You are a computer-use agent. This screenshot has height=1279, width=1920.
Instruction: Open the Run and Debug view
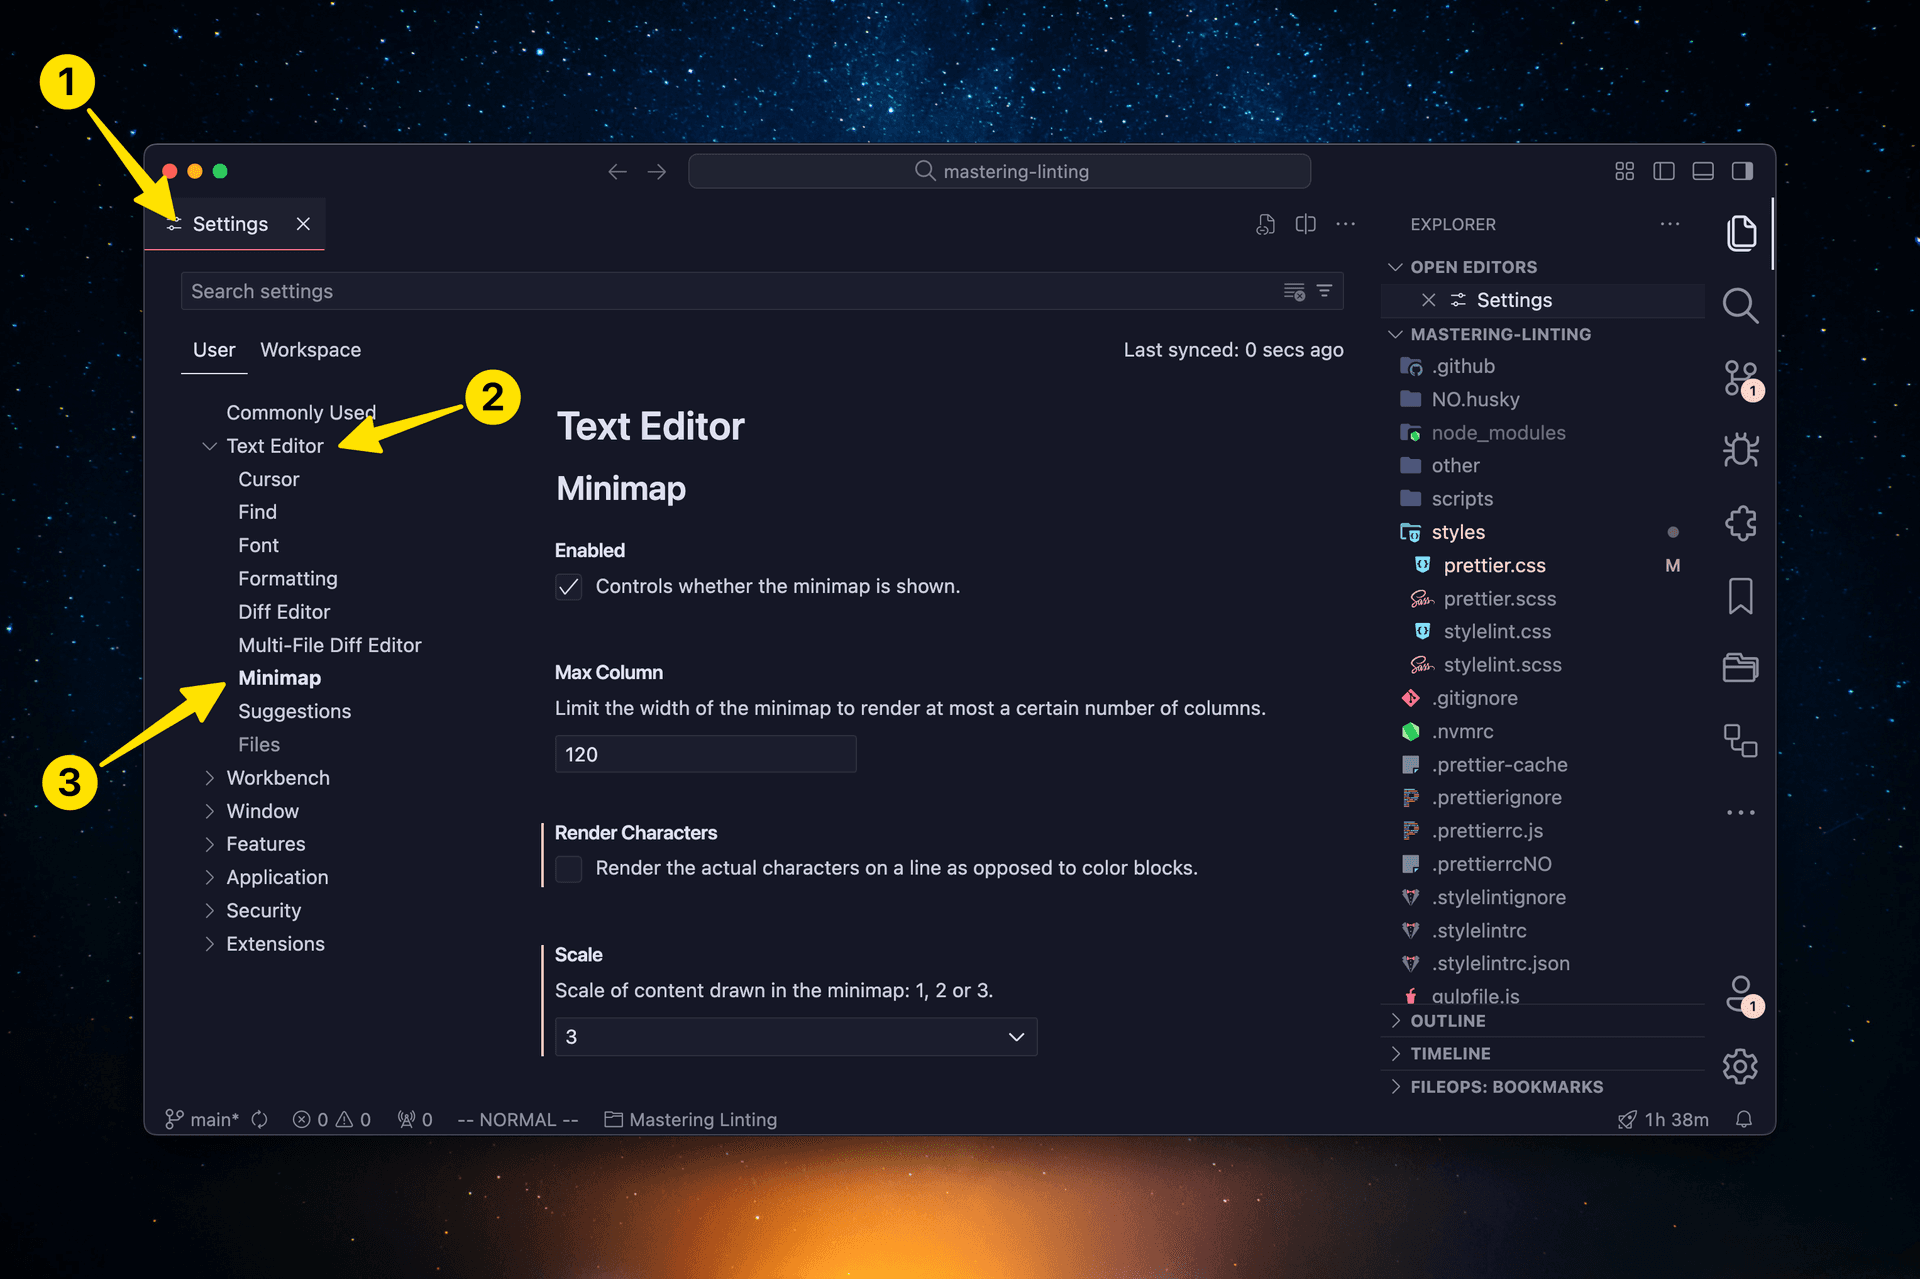pos(1740,450)
